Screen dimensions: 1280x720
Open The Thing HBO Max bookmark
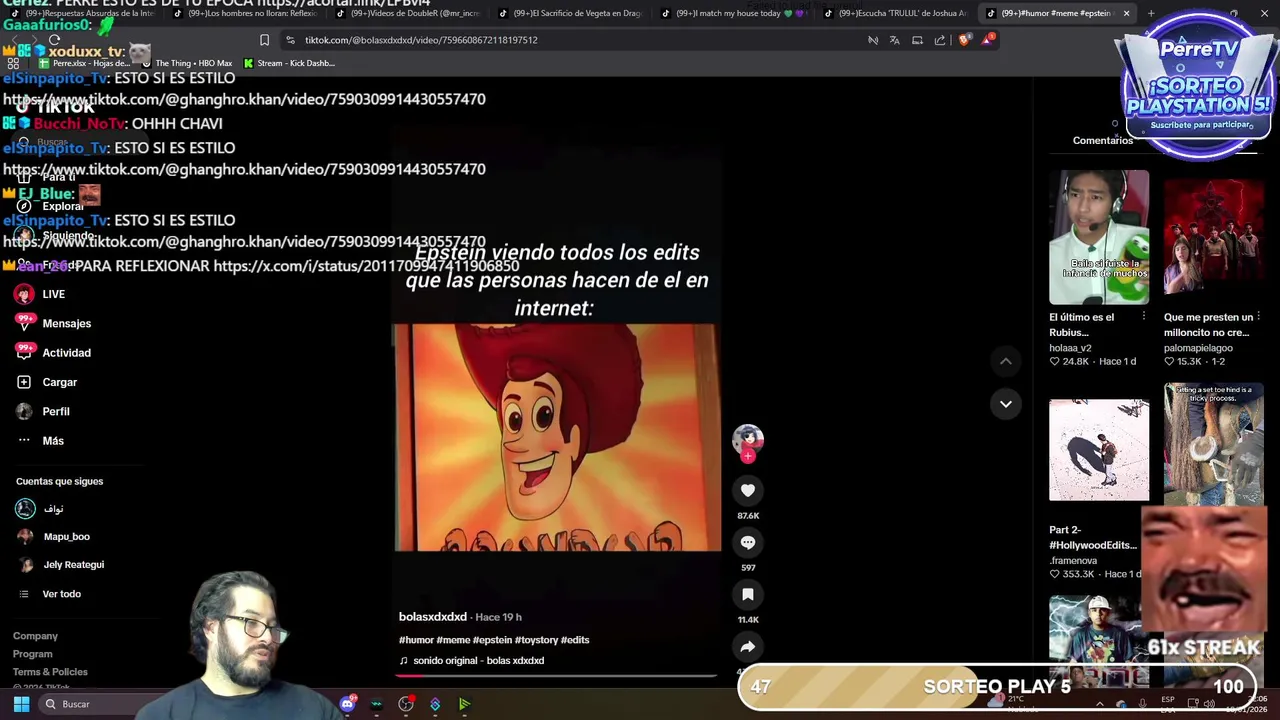click(x=186, y=63)
